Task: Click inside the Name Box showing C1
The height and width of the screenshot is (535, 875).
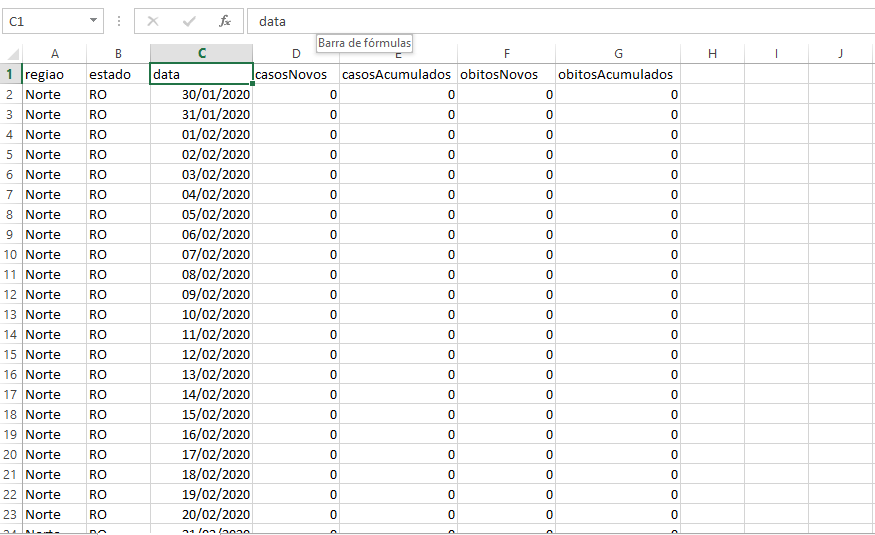Action: [45, 21]
